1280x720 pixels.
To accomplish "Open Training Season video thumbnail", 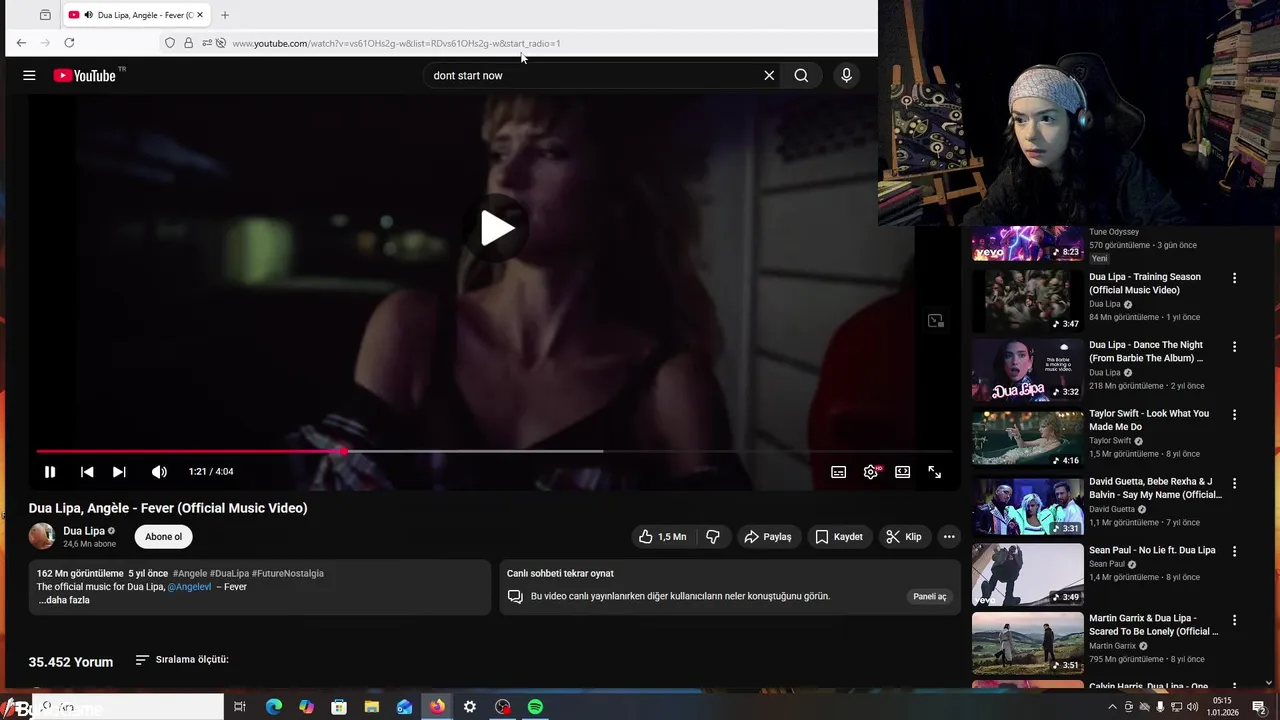I will click(x=1028, y=300).
